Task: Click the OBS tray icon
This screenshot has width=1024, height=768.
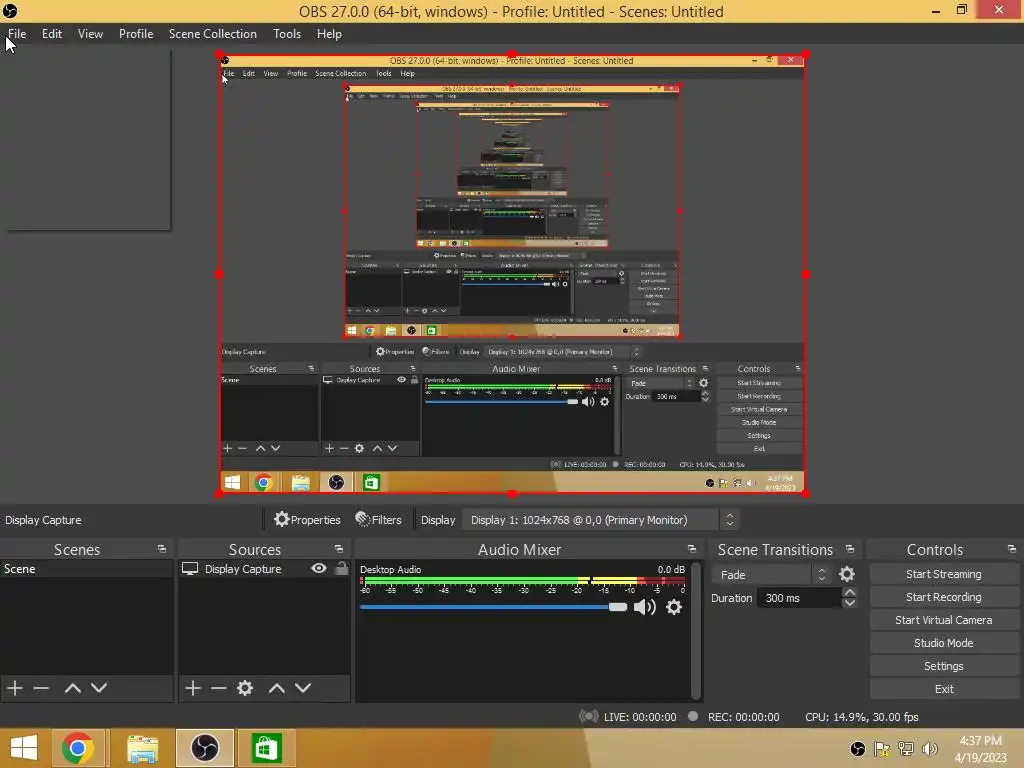Action: click(857, 749)
